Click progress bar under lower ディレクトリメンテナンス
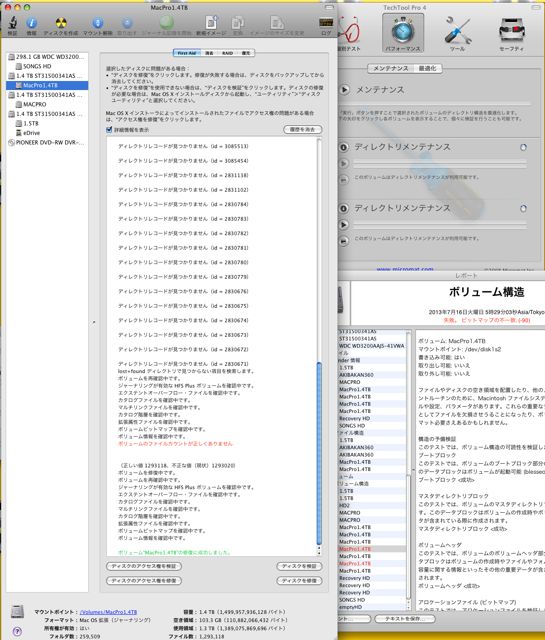545x640 pixels. [x=440, y=224]
